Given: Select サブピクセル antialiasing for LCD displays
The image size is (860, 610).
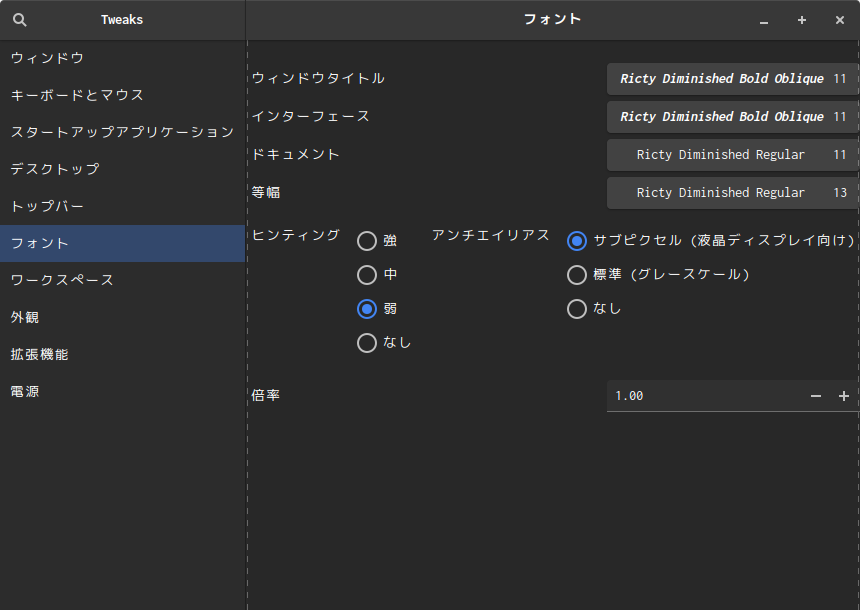Looking at the screenshot, I should tap(577, 241).
